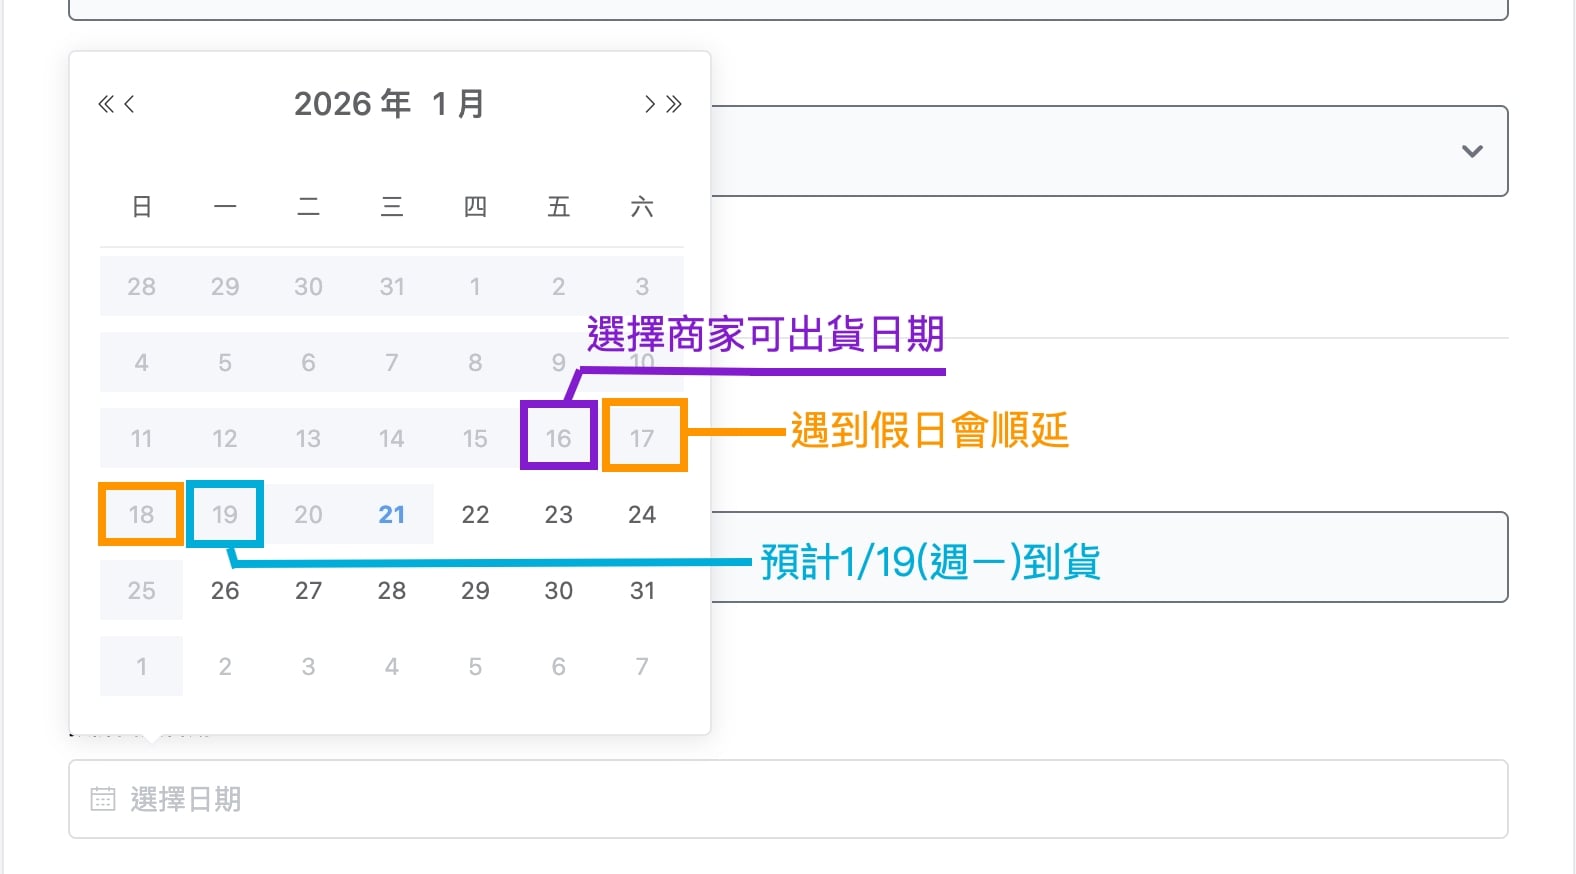Click date 15 in the calendar

pyautogui.click(x=475, y=439)
